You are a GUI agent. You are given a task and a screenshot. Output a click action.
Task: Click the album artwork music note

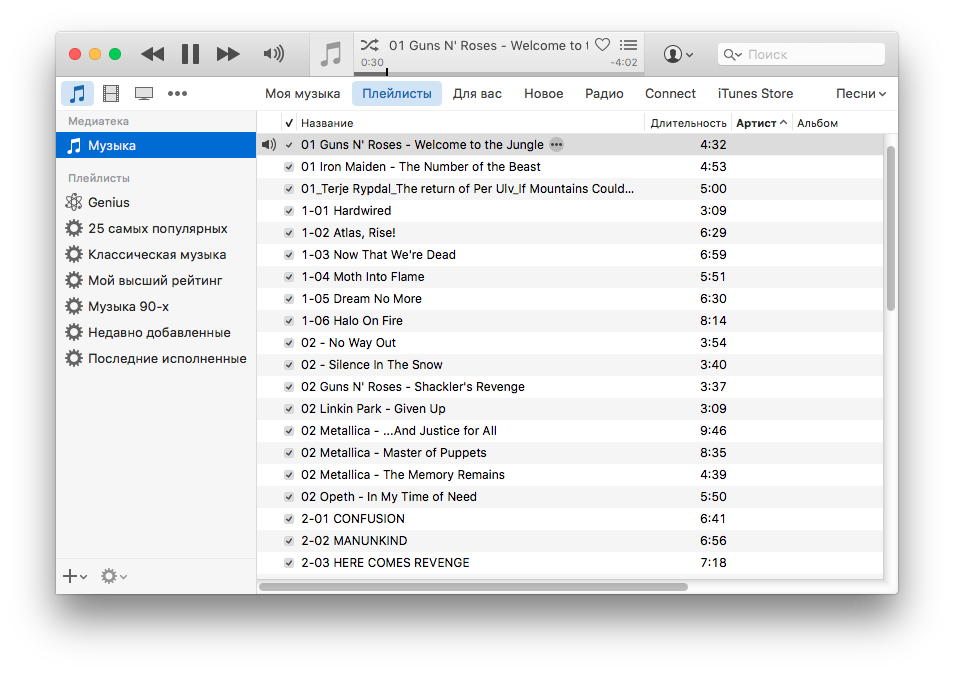coord(331,54)
